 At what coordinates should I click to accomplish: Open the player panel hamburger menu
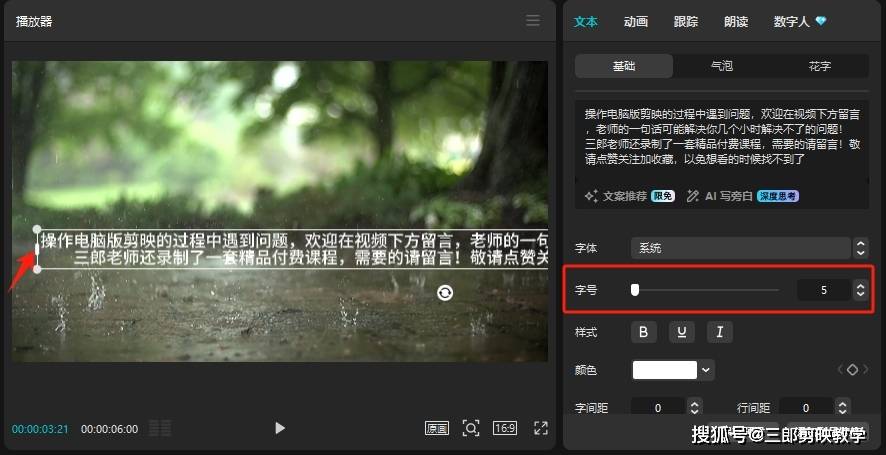click(533, 21)
